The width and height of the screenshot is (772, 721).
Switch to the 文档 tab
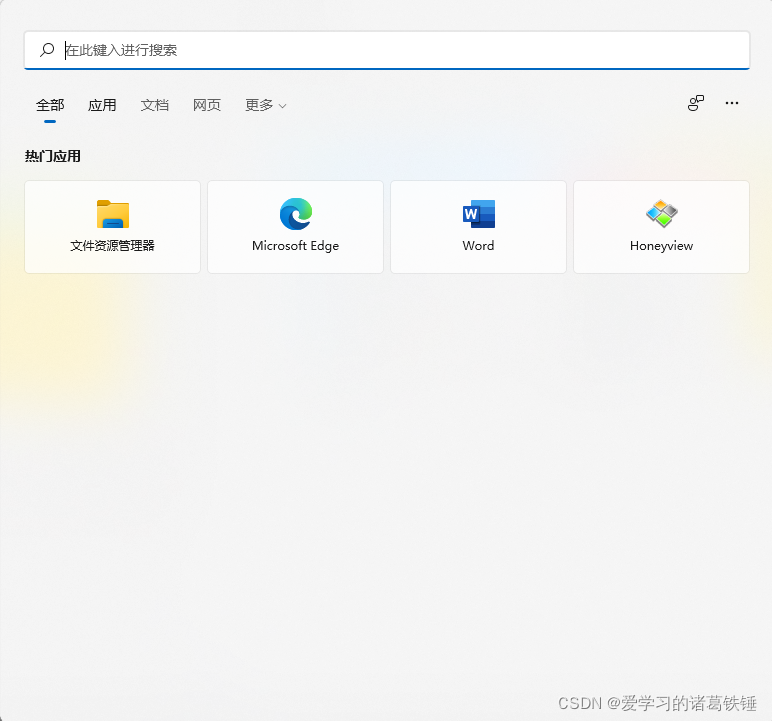tap(155, 105)
